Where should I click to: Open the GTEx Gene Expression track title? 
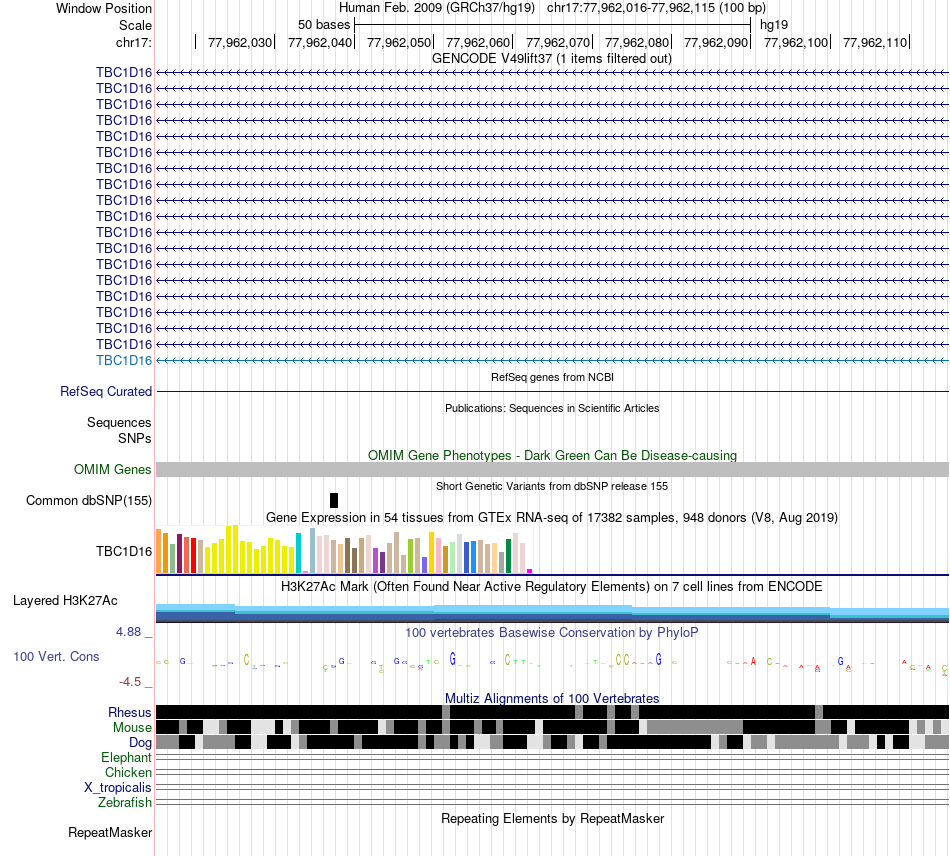pyautogui.click(x=552, y=518)
